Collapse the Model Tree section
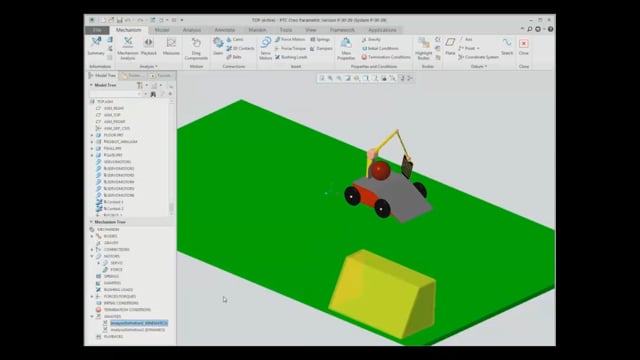This screenshot has width=640, height=360. [x=91, y=85]
